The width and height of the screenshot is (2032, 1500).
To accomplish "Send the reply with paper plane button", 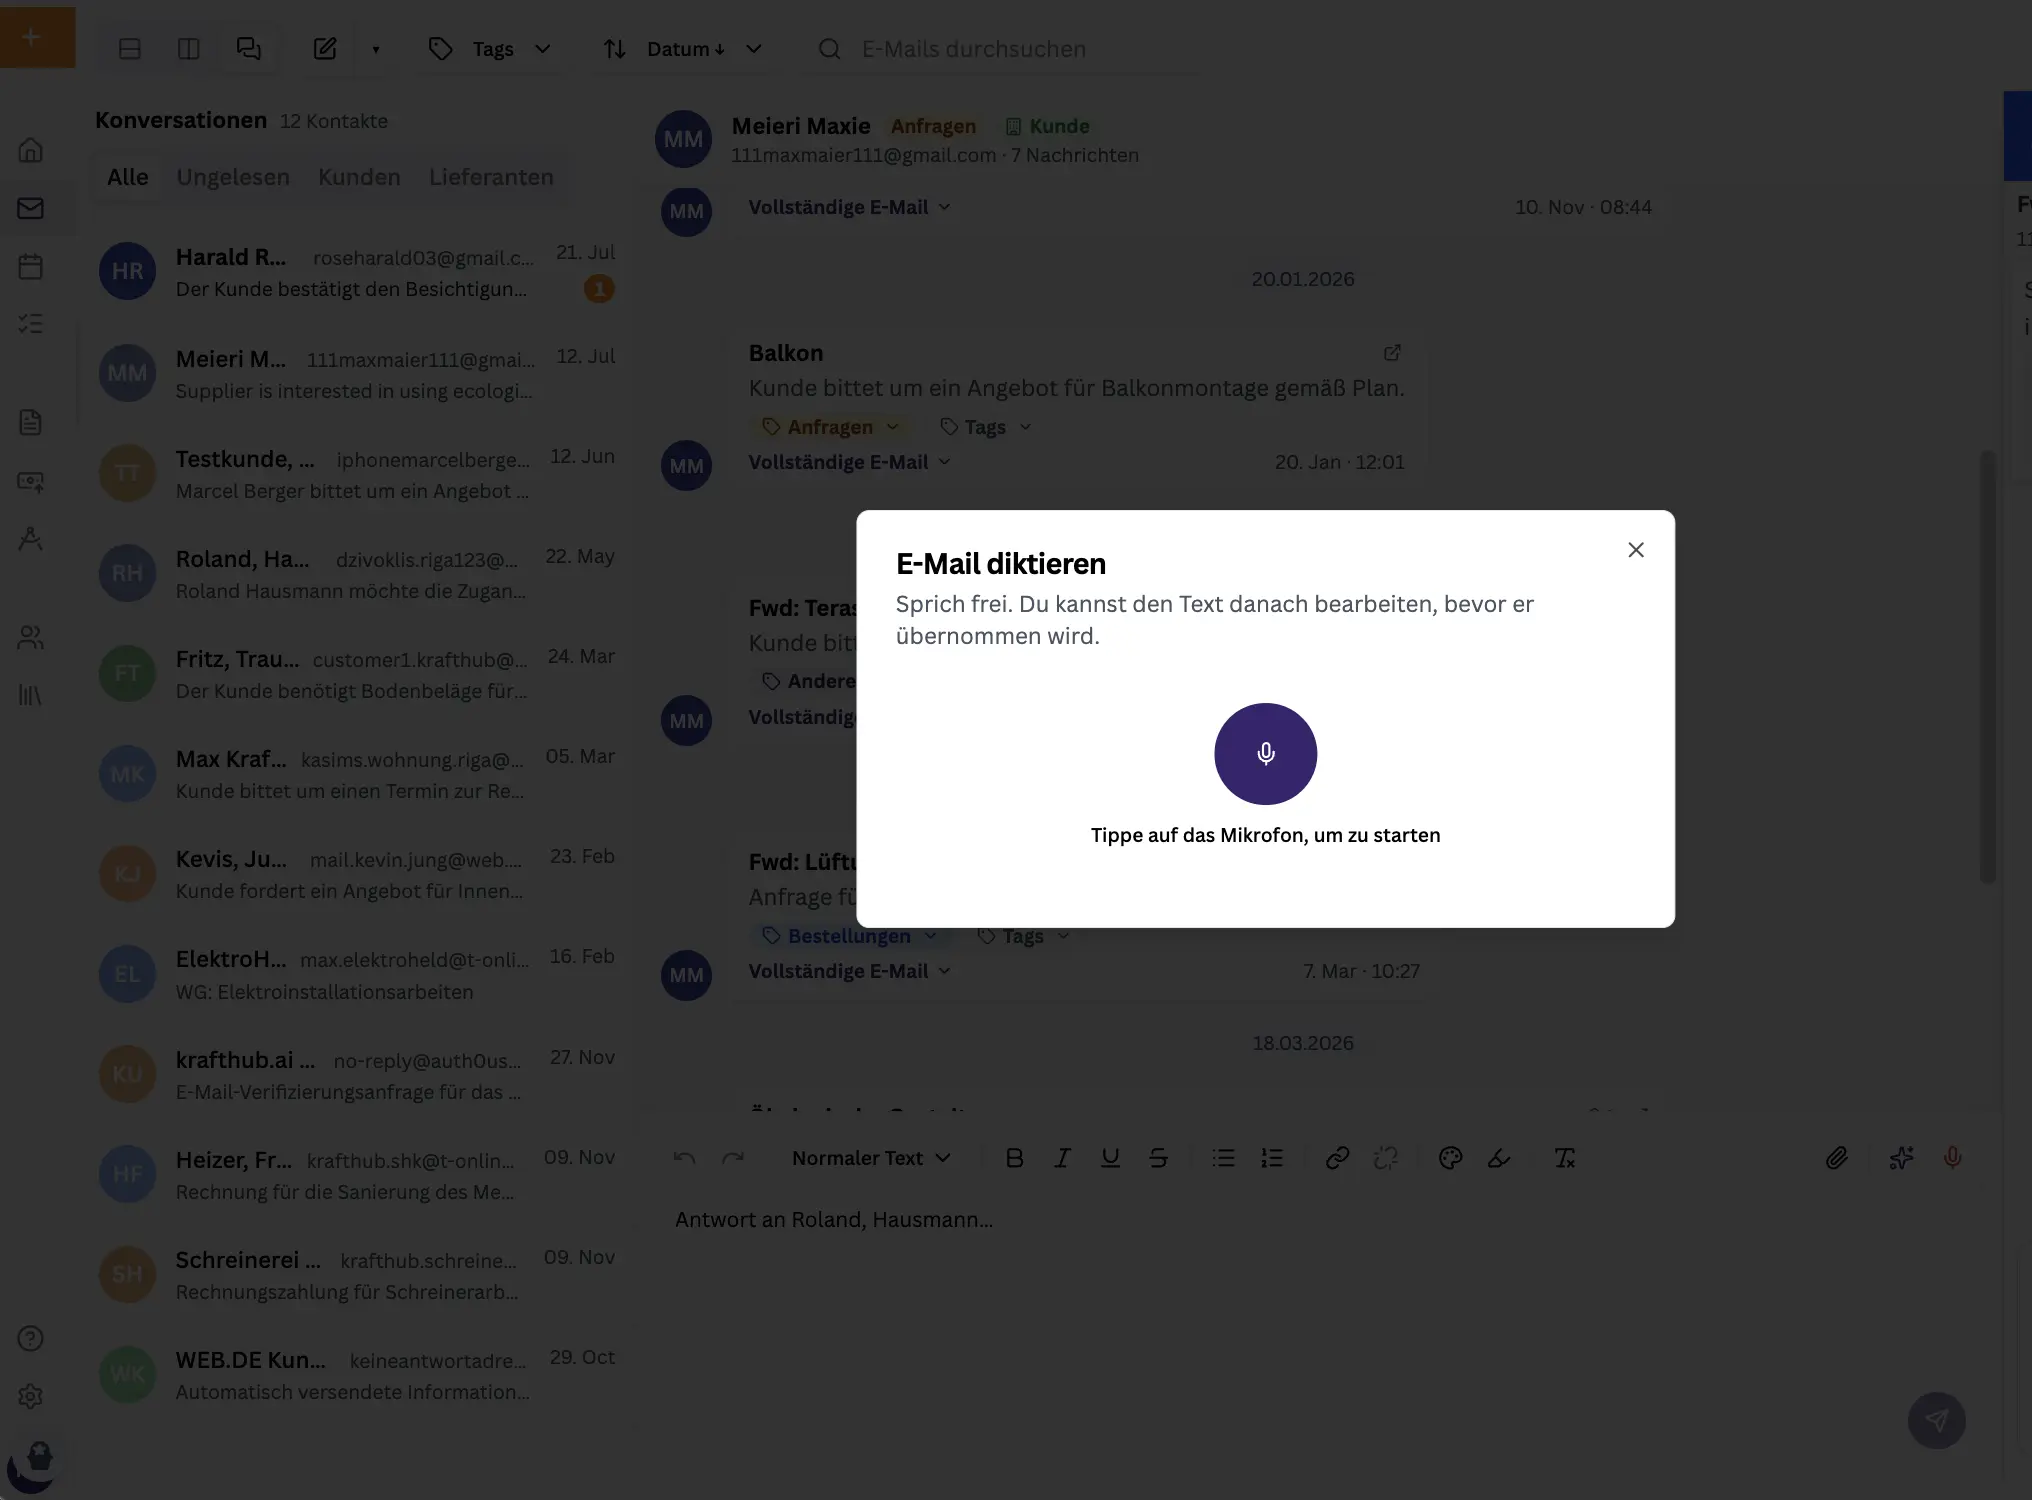I will [x=1937, y=1420].
